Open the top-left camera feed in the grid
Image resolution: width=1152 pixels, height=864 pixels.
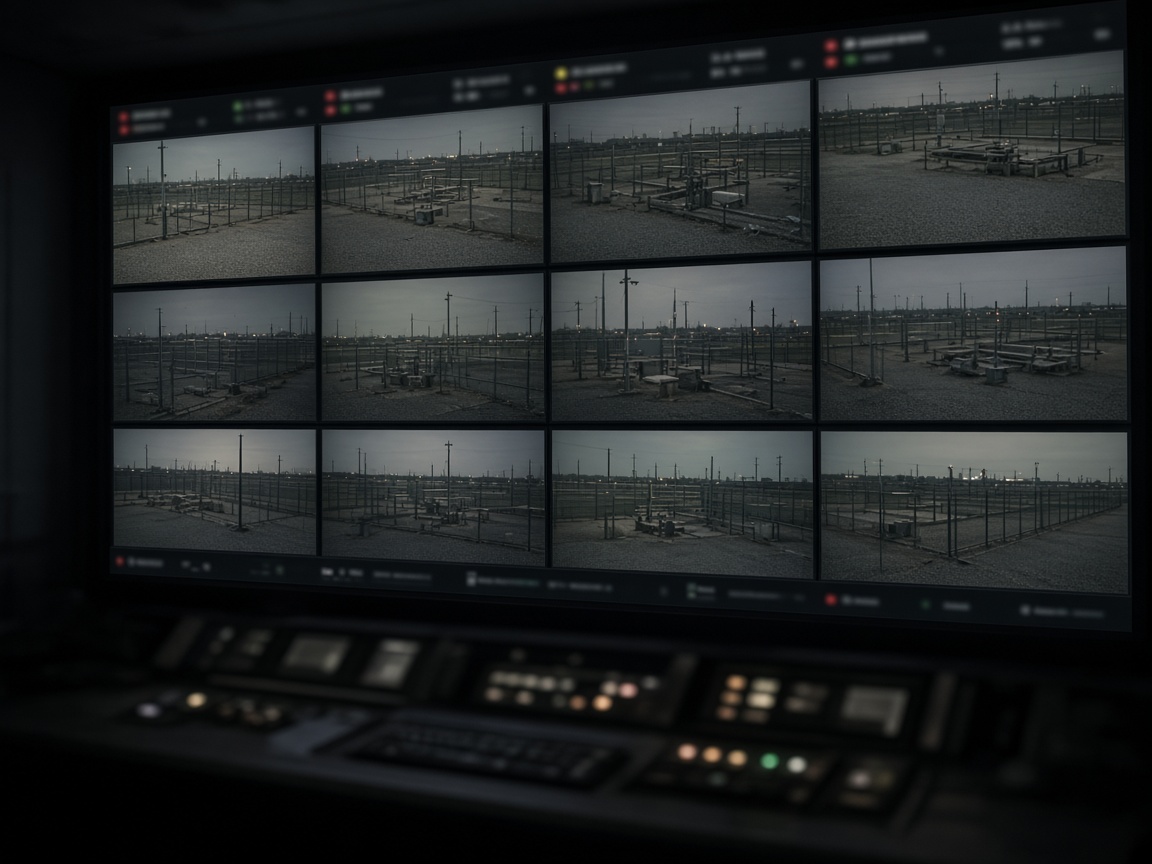tap(214, 204)
